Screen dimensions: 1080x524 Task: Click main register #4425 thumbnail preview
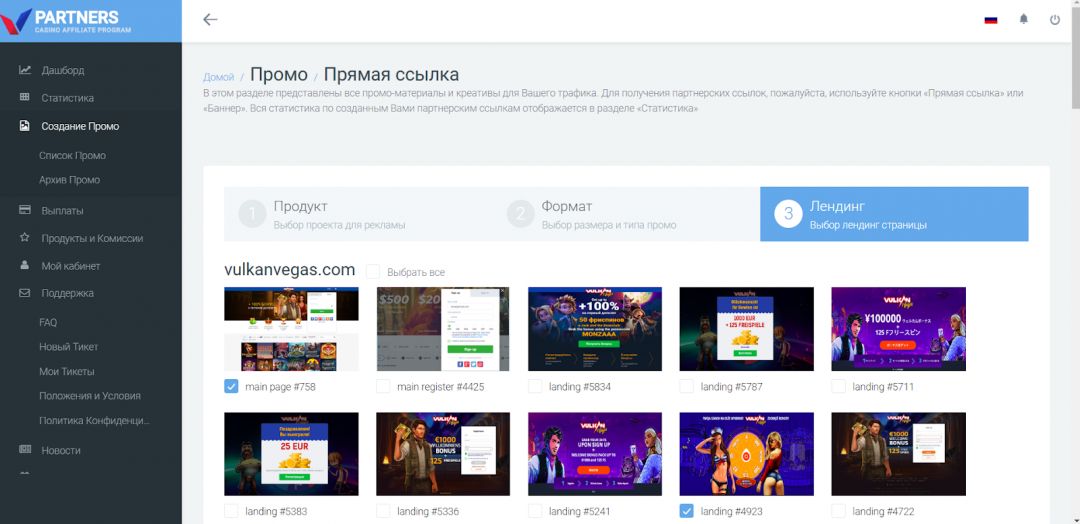coord(443,329)
